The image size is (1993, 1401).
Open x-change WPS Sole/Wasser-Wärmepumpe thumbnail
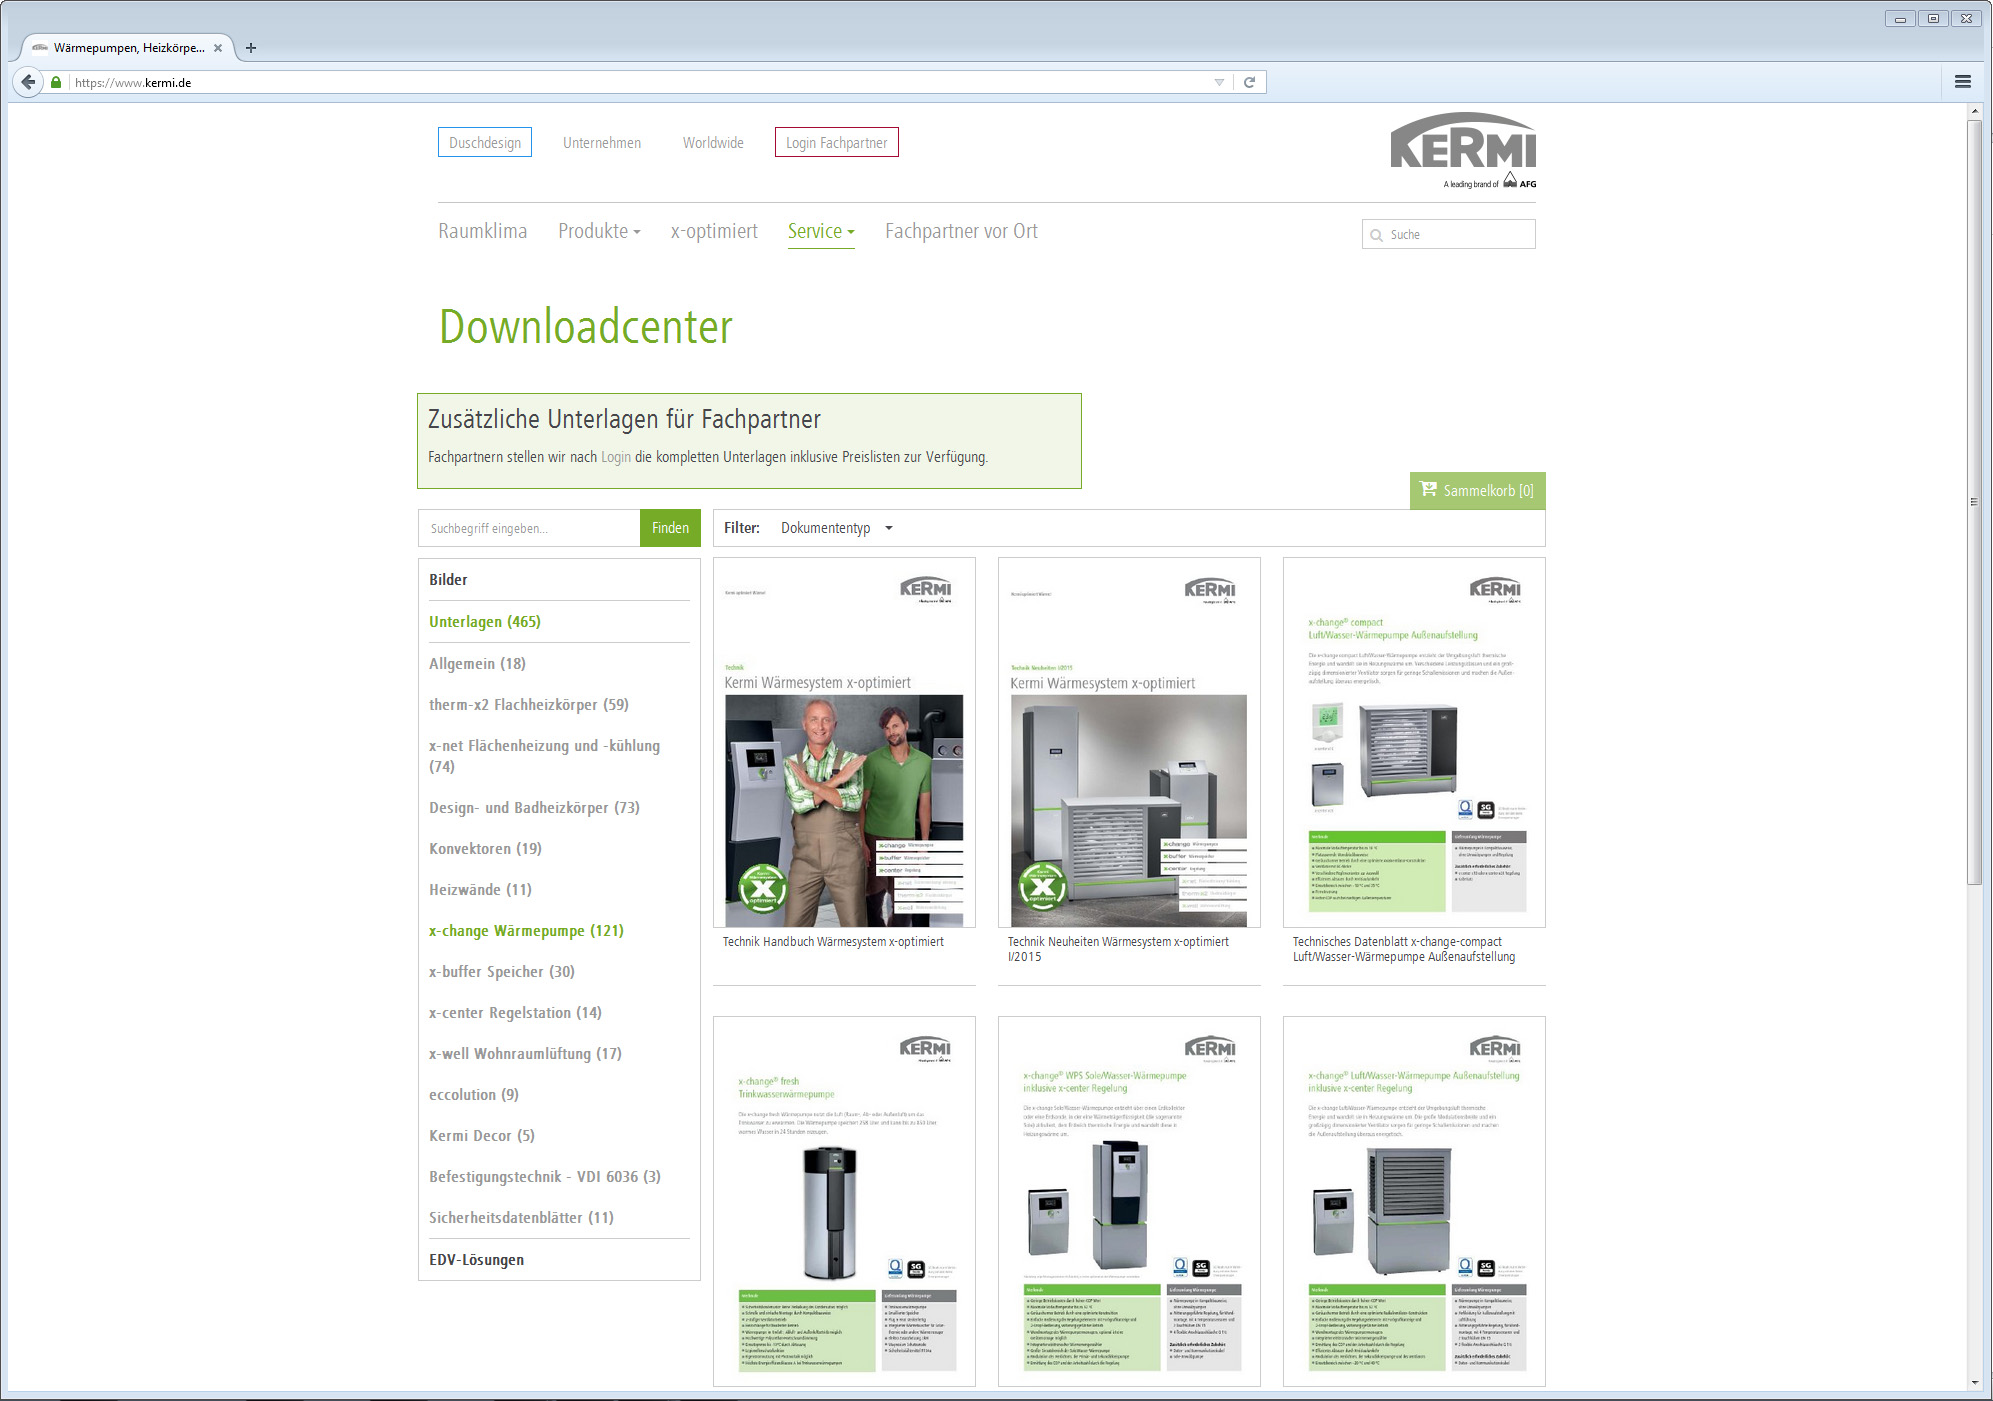[1129, 1201]
